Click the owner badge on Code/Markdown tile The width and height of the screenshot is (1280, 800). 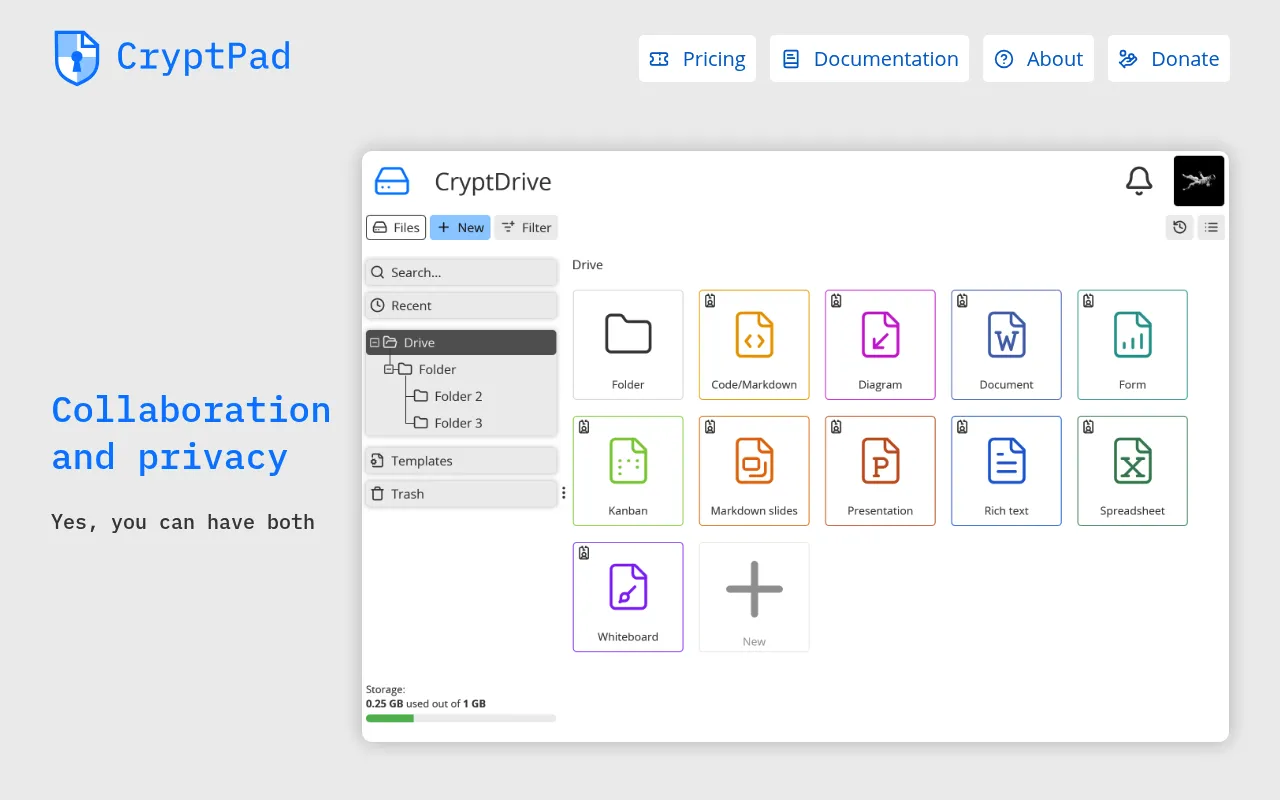[710, 300]
